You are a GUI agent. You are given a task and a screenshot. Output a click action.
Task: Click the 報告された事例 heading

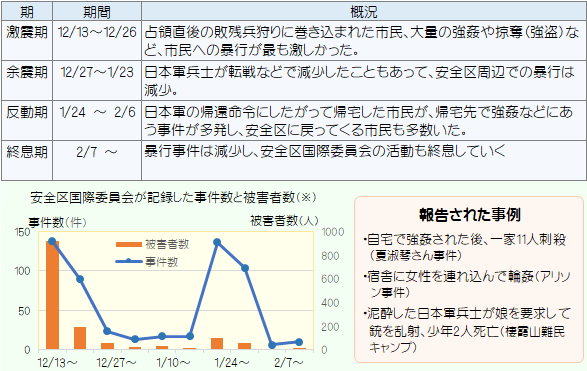(x=470, y=215)
